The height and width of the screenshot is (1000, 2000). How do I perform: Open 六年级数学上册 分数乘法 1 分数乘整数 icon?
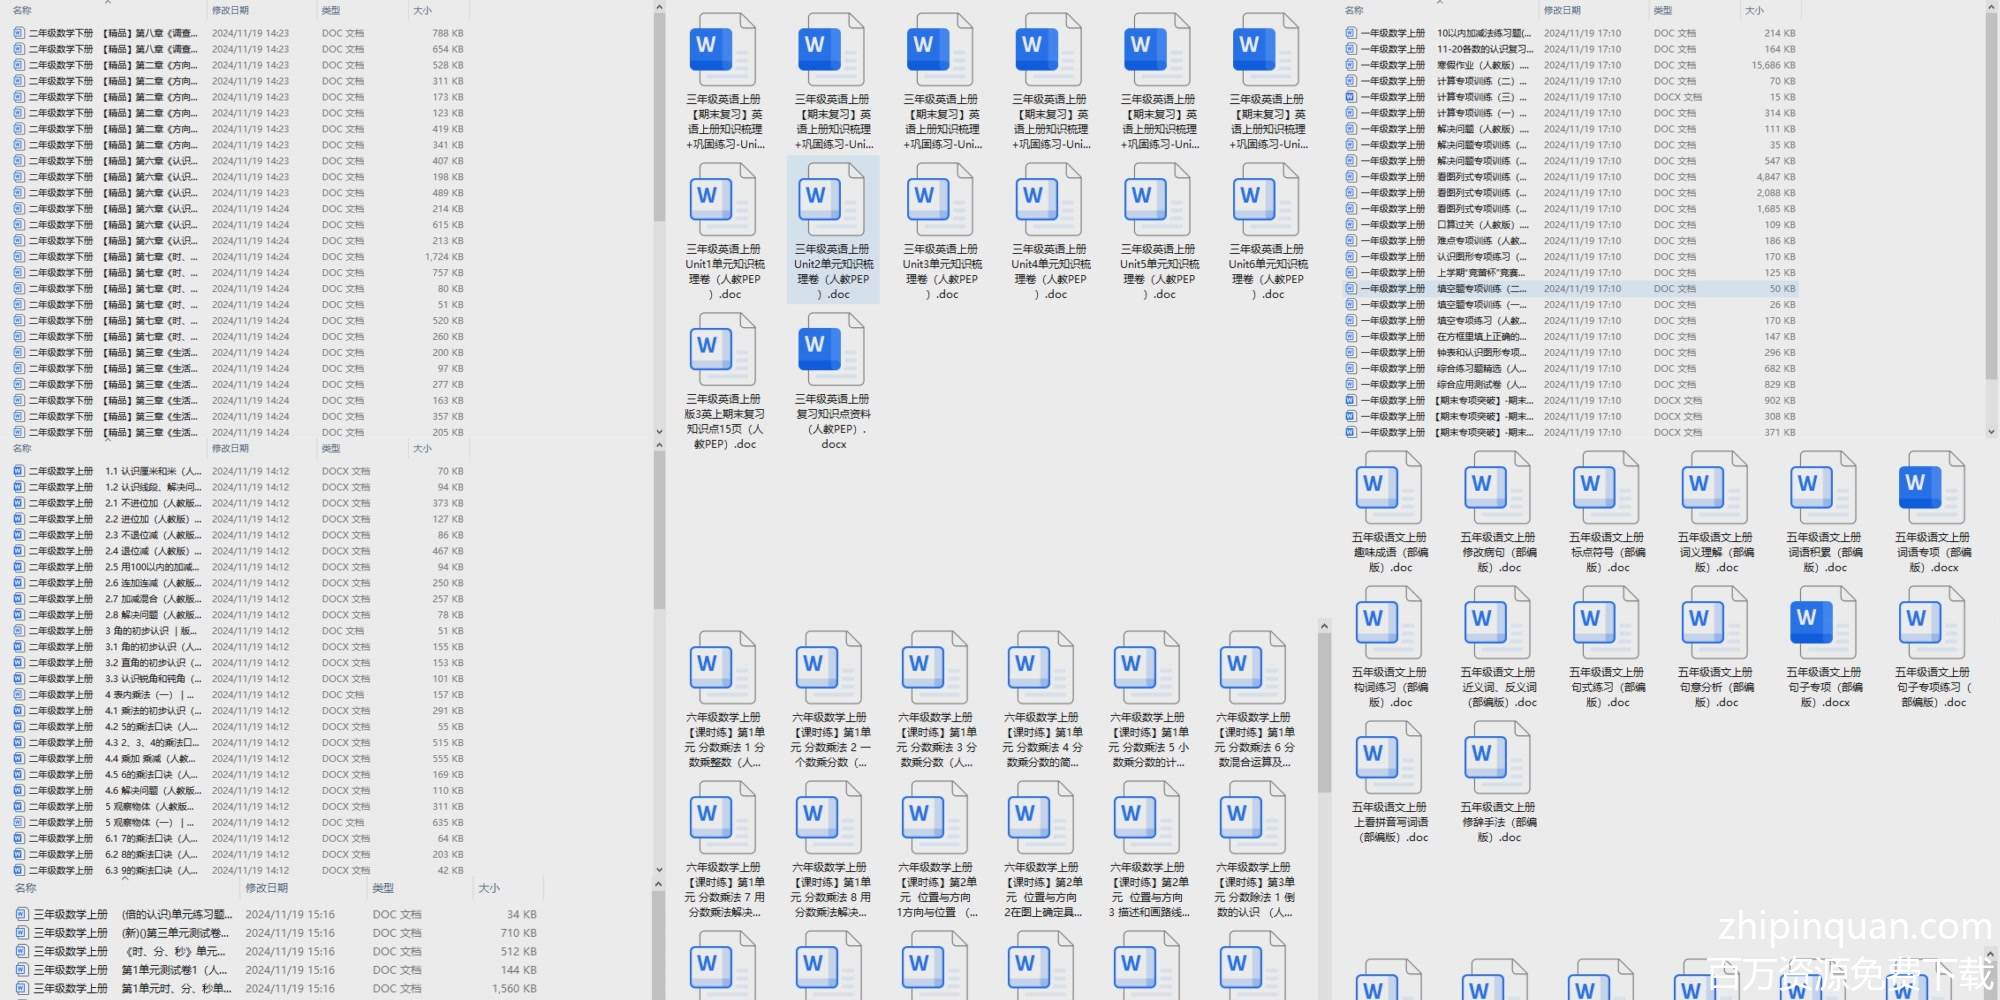click(723, 668)
